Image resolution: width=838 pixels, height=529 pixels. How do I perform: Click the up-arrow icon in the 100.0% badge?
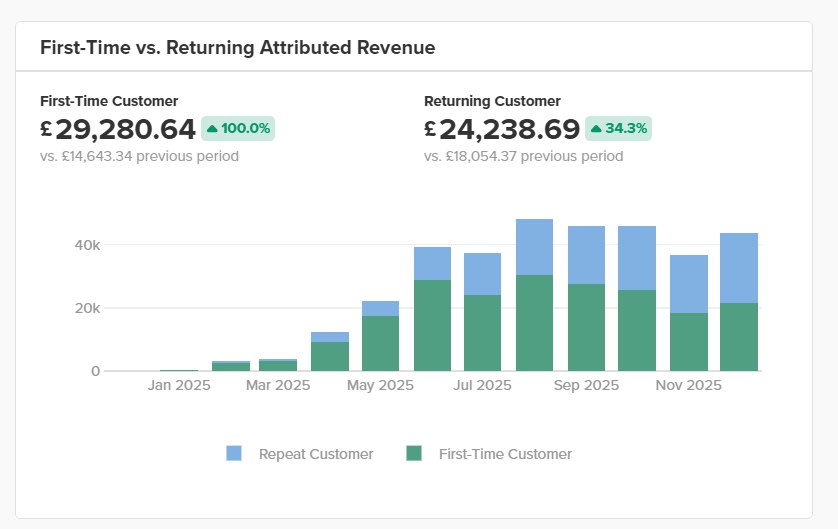coord(212,129)
